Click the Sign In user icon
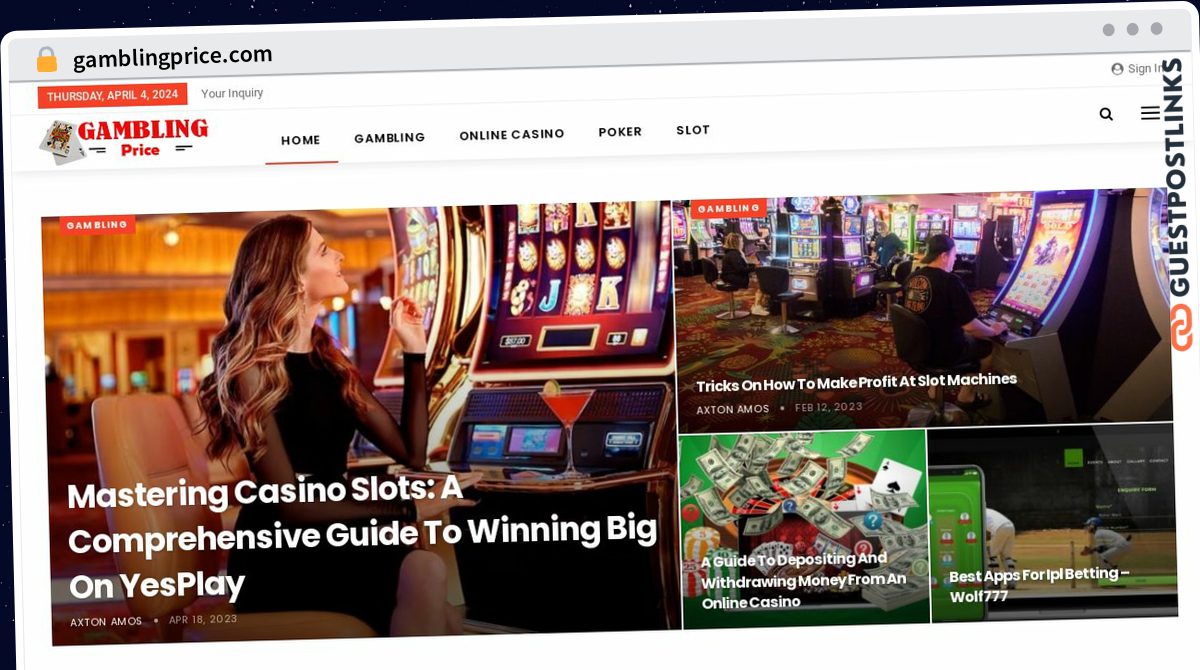Screen dimensions: 1200x670 [1117, 69]
